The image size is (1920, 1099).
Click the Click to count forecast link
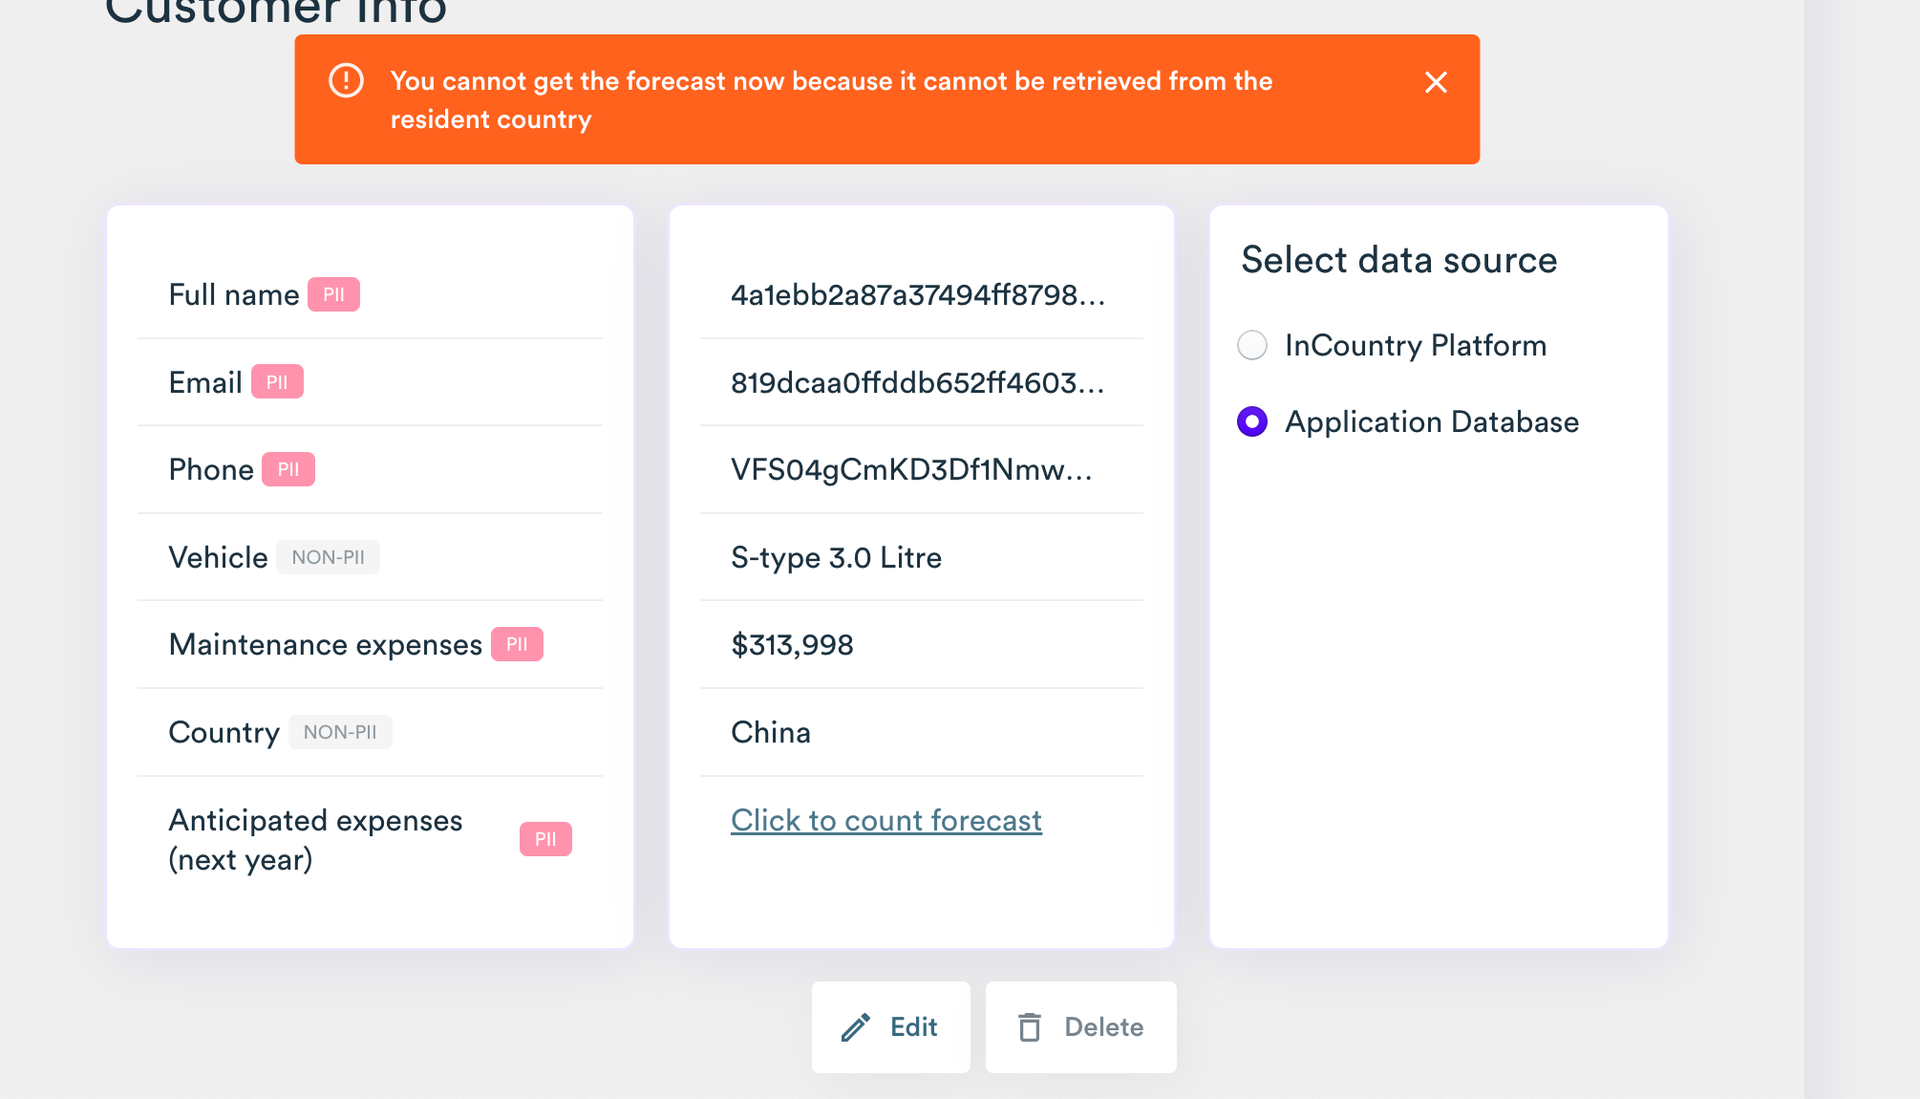(885, 820)
